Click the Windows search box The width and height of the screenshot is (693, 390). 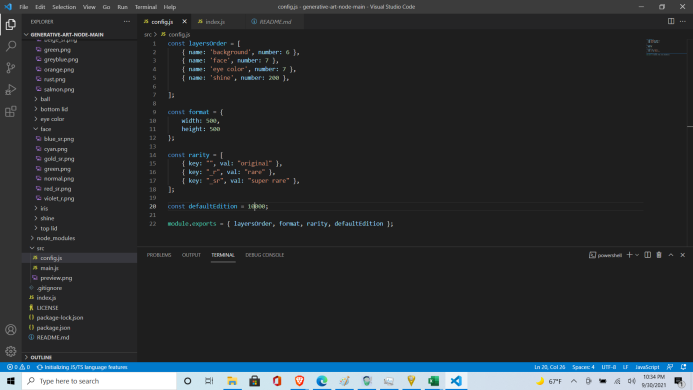tap(99, 381)
